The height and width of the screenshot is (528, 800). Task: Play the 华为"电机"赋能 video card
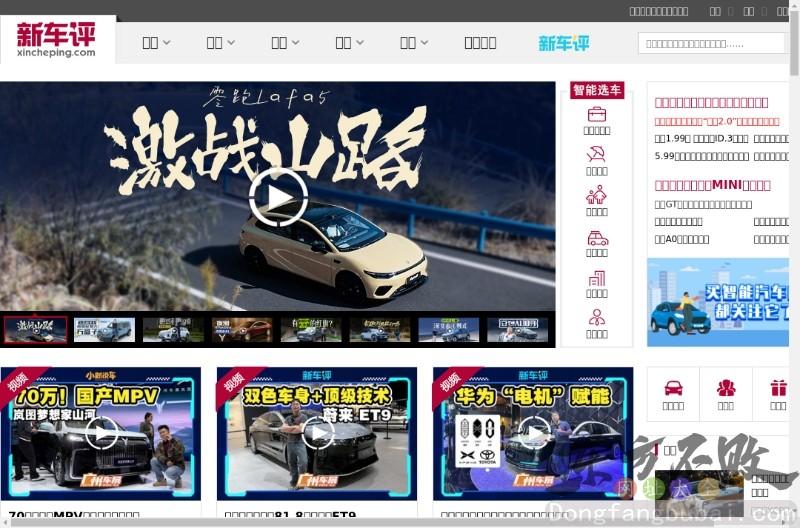[533, 433]
